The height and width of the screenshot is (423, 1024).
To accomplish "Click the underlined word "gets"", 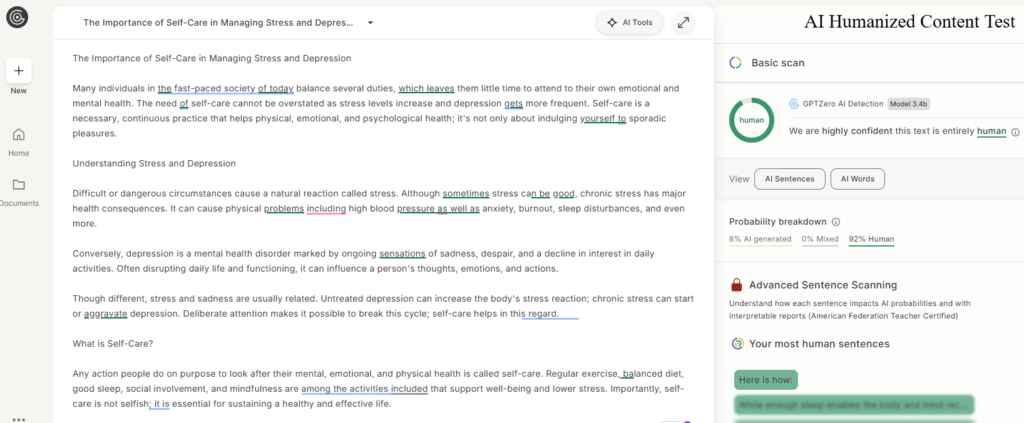I will (x=513, y=103).
